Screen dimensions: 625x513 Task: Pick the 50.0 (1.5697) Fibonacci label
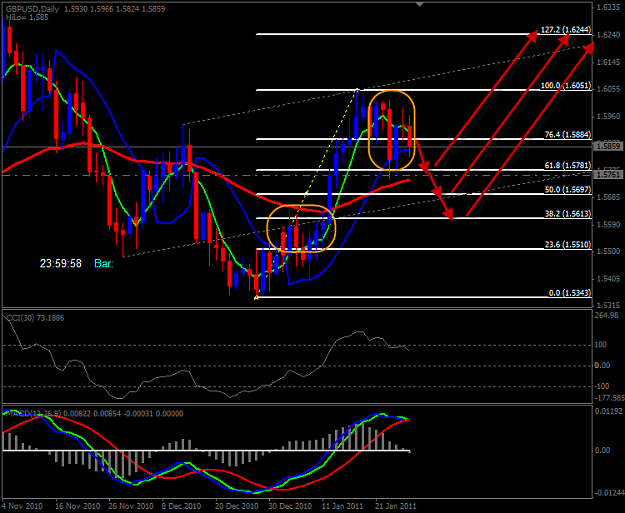[568, 190]
